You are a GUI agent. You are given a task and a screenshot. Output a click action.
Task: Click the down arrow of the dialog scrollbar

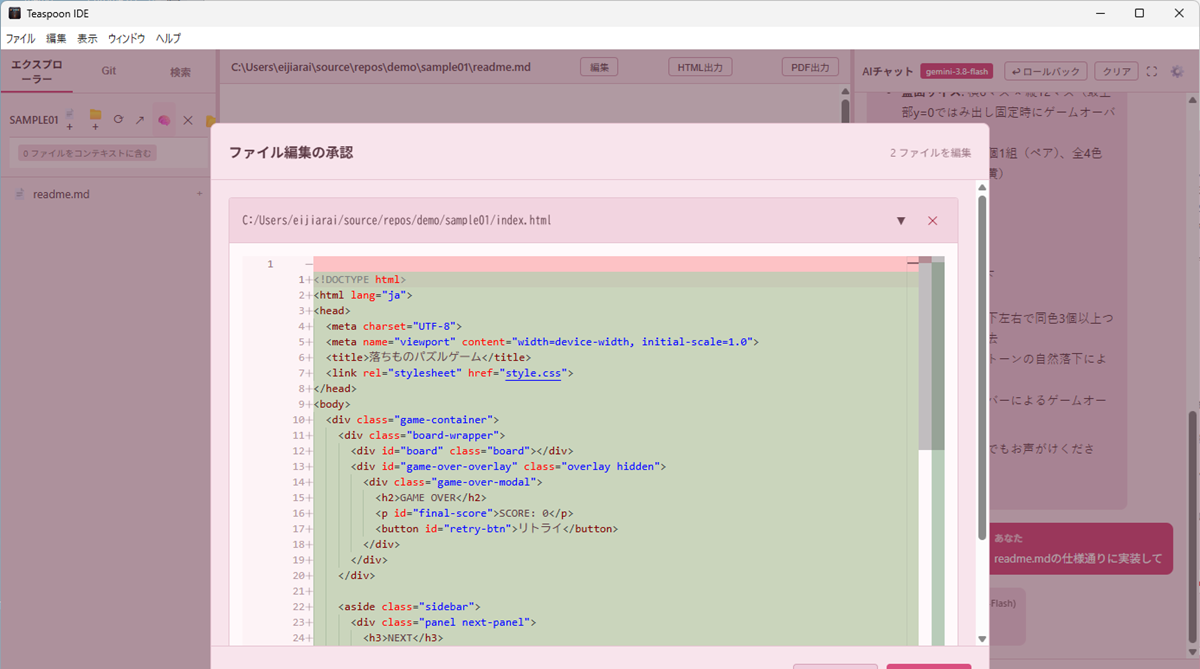[x=982, y=639]
